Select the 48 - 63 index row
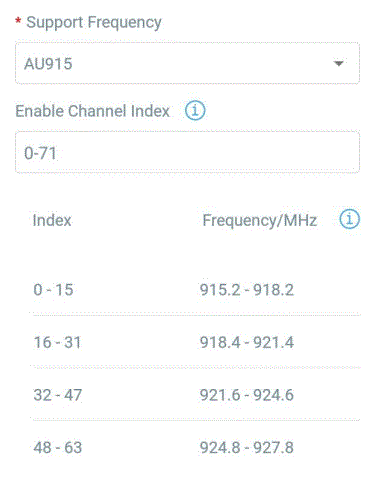368x483 pixels. (x=195, y=447)
